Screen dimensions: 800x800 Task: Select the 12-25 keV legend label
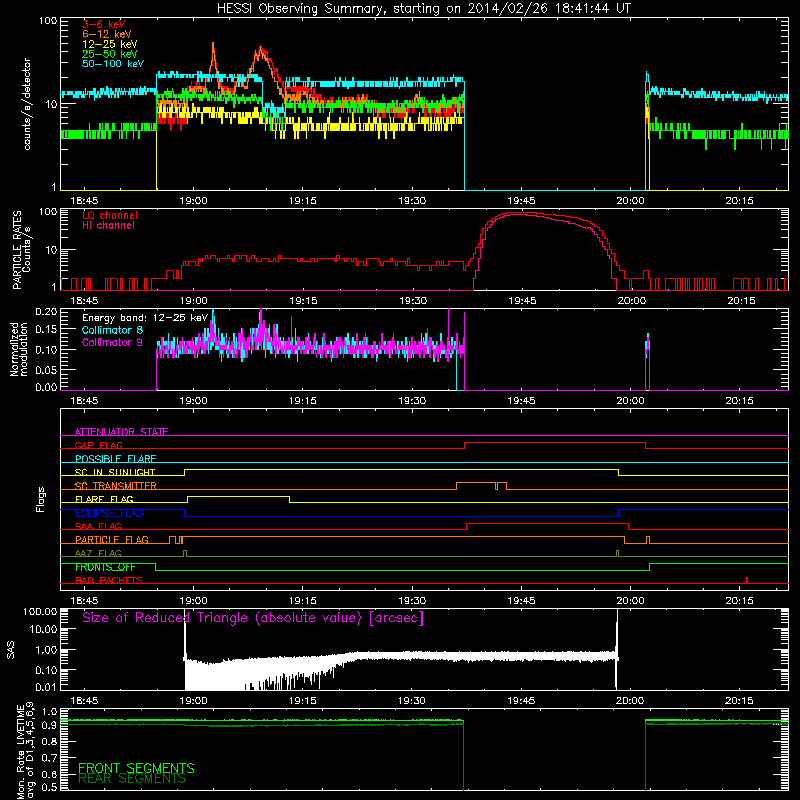[x=109, y=44]
